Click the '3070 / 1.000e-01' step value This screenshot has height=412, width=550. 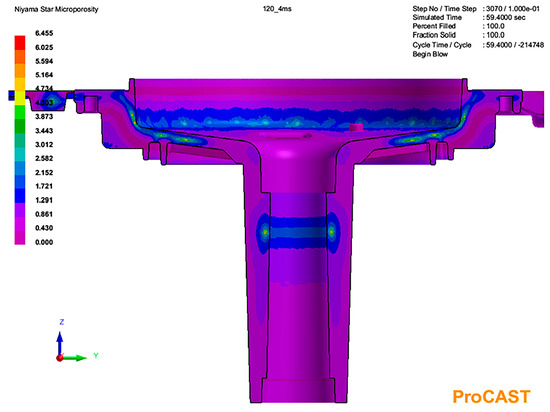coord(512,9)
